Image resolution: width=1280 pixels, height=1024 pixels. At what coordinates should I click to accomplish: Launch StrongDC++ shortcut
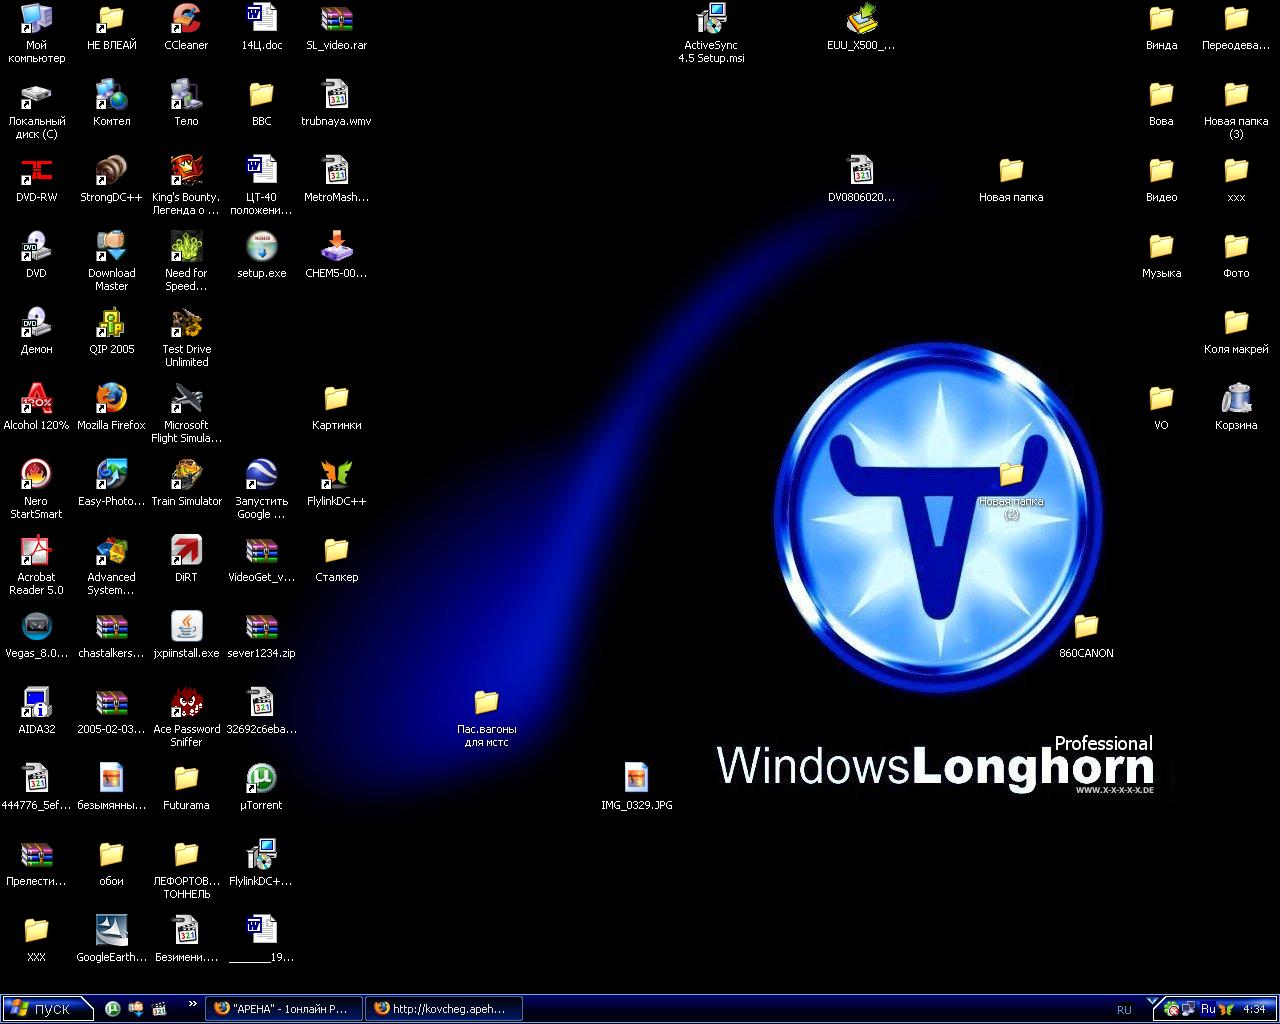tap(111, 178)
